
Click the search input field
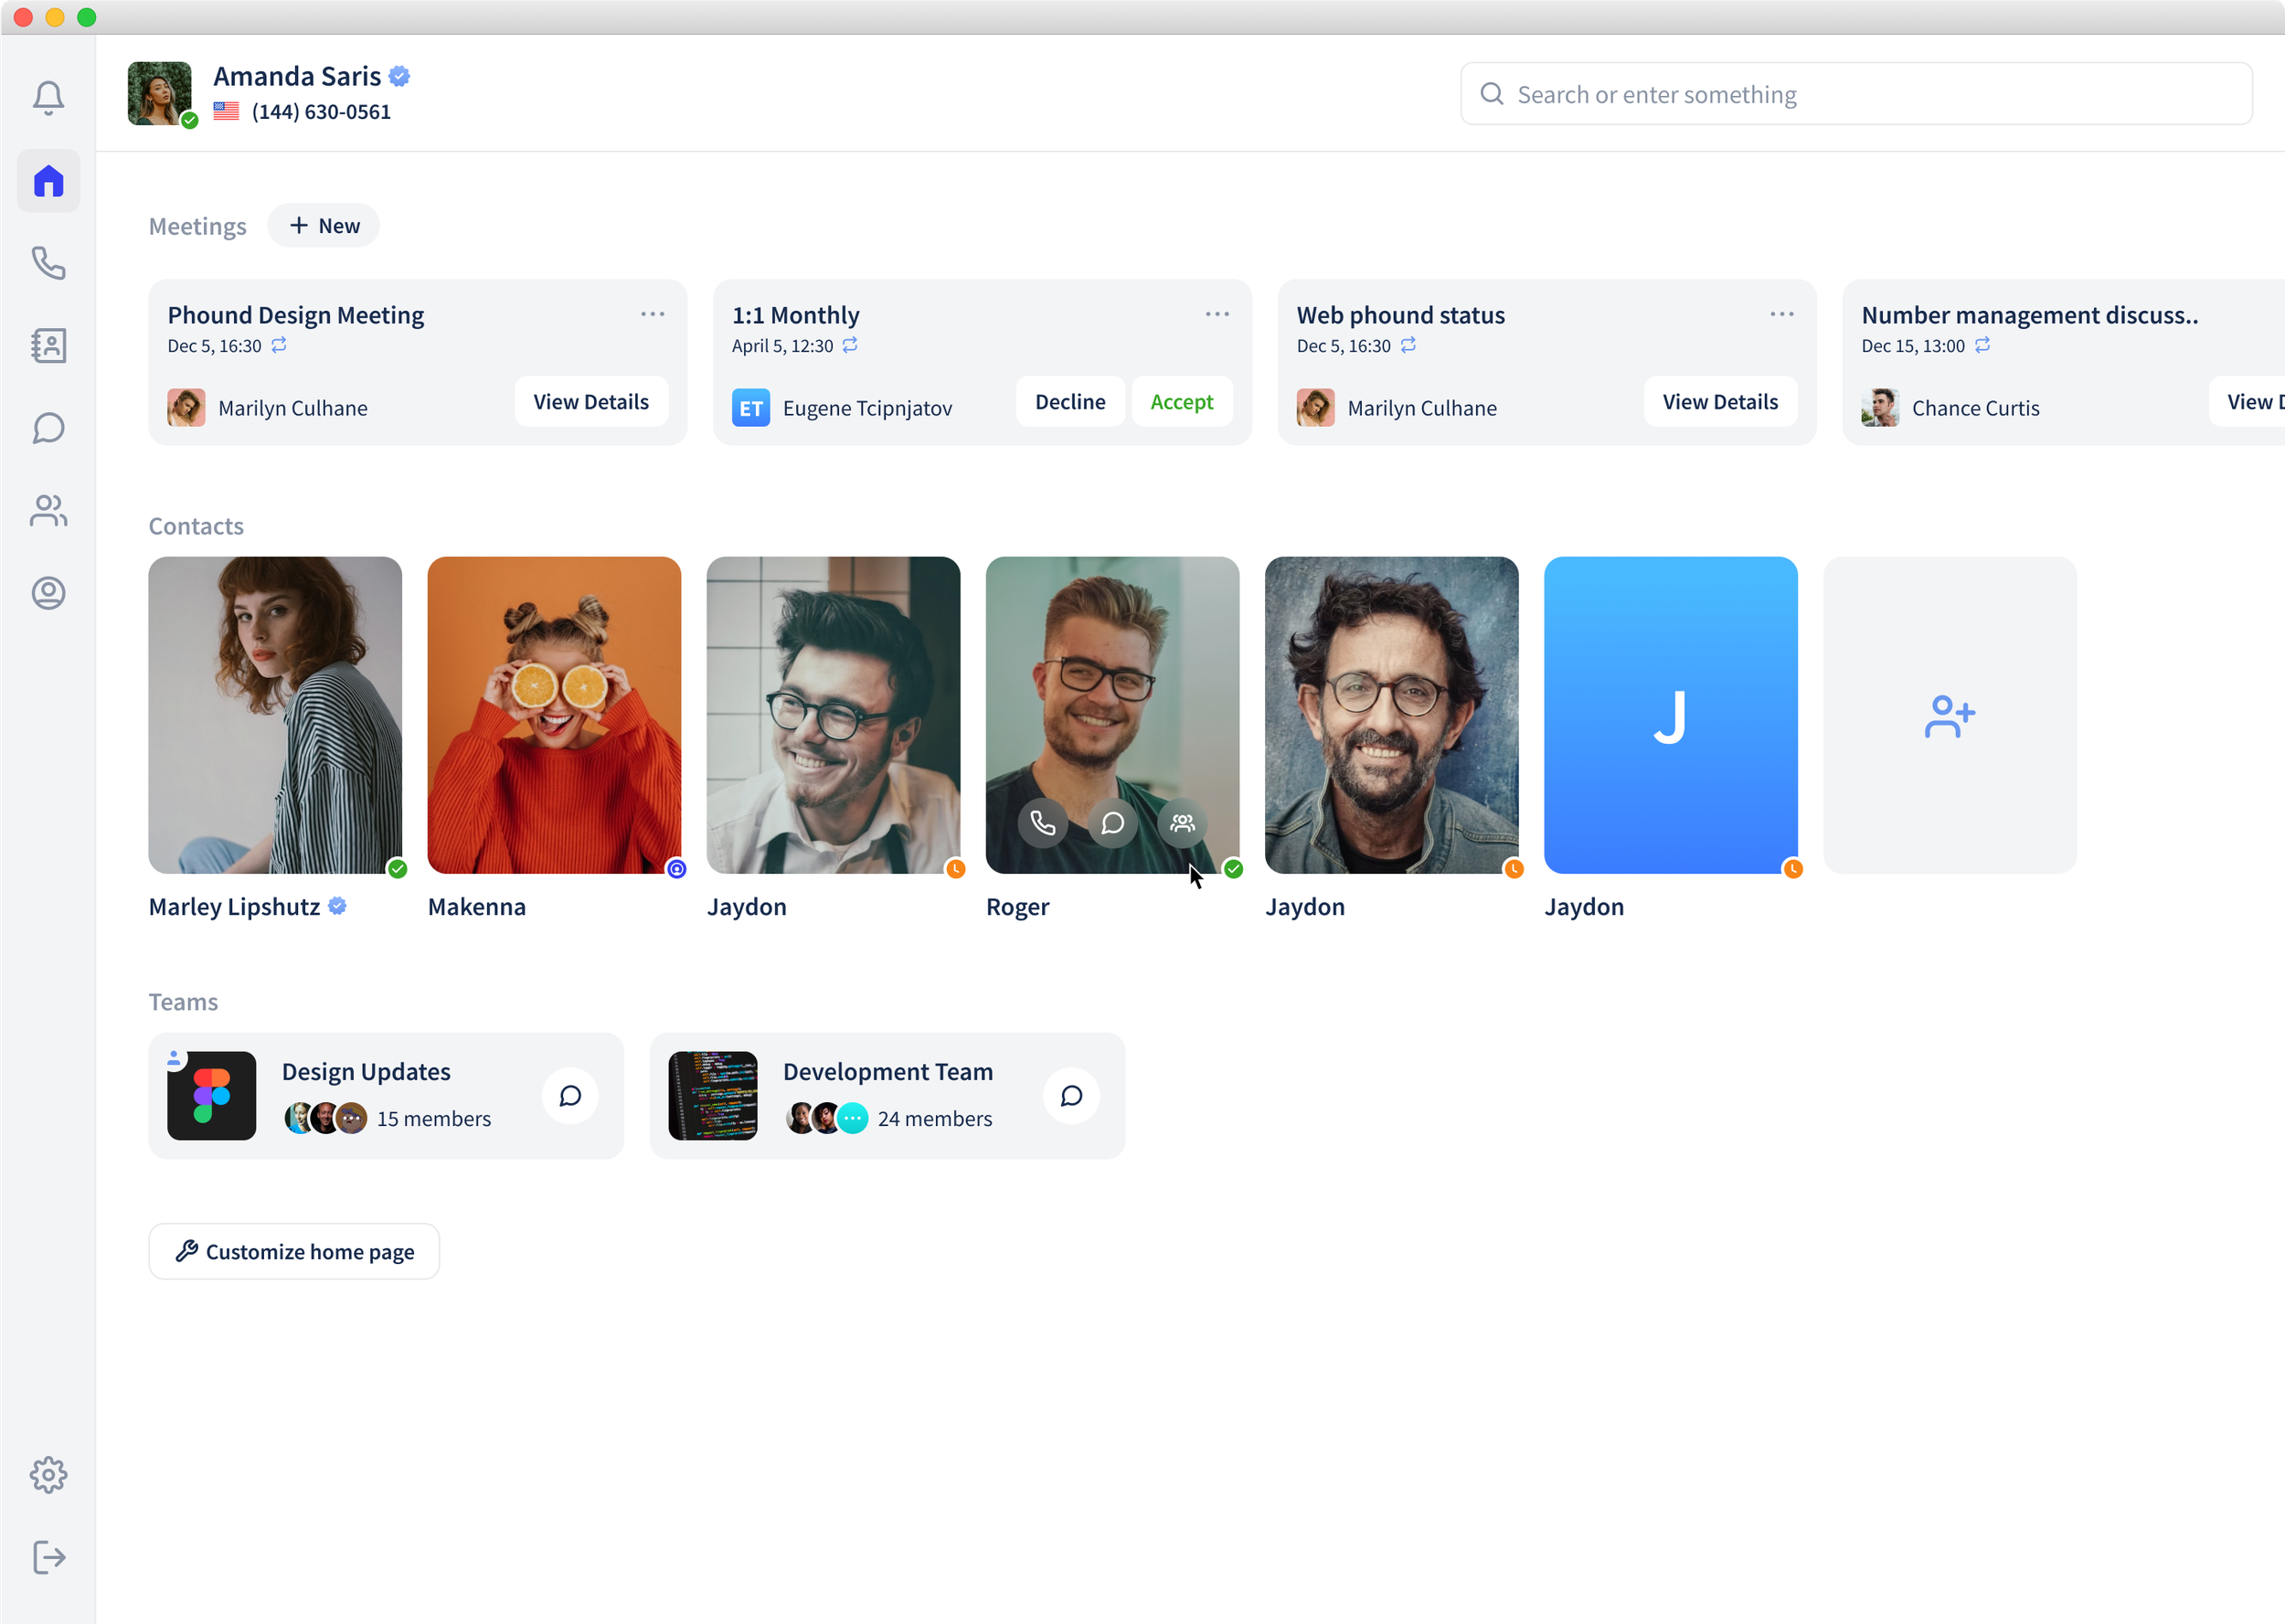[1855, 94]
